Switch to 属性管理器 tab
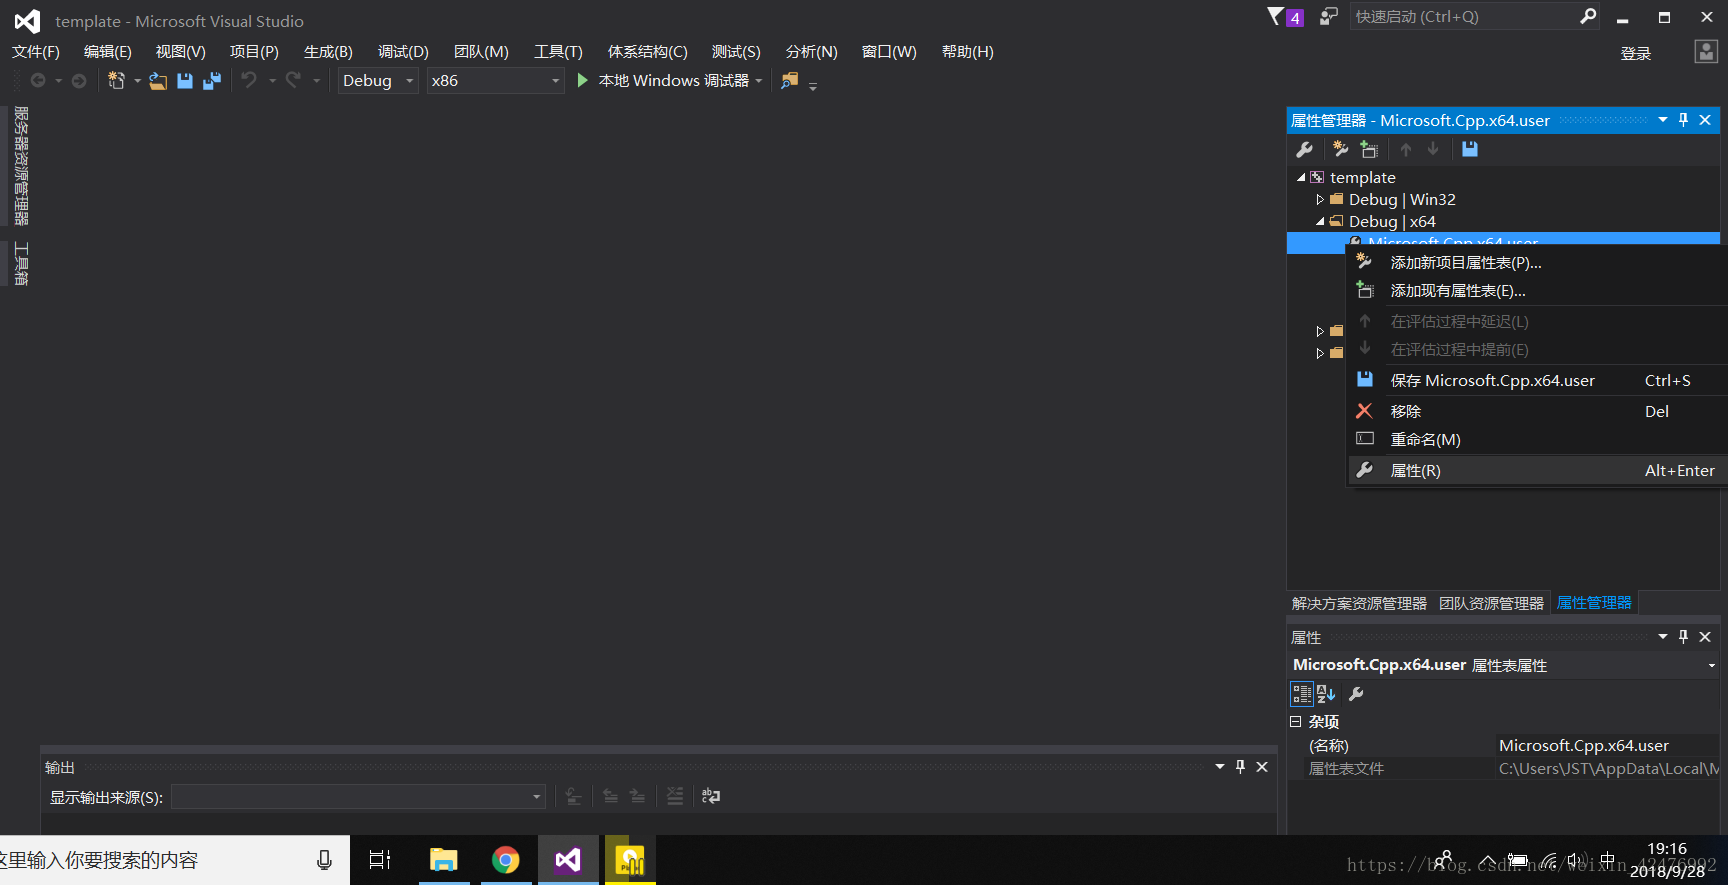The width and height of the screenshot is (1728, 885). click(1594, 603)
